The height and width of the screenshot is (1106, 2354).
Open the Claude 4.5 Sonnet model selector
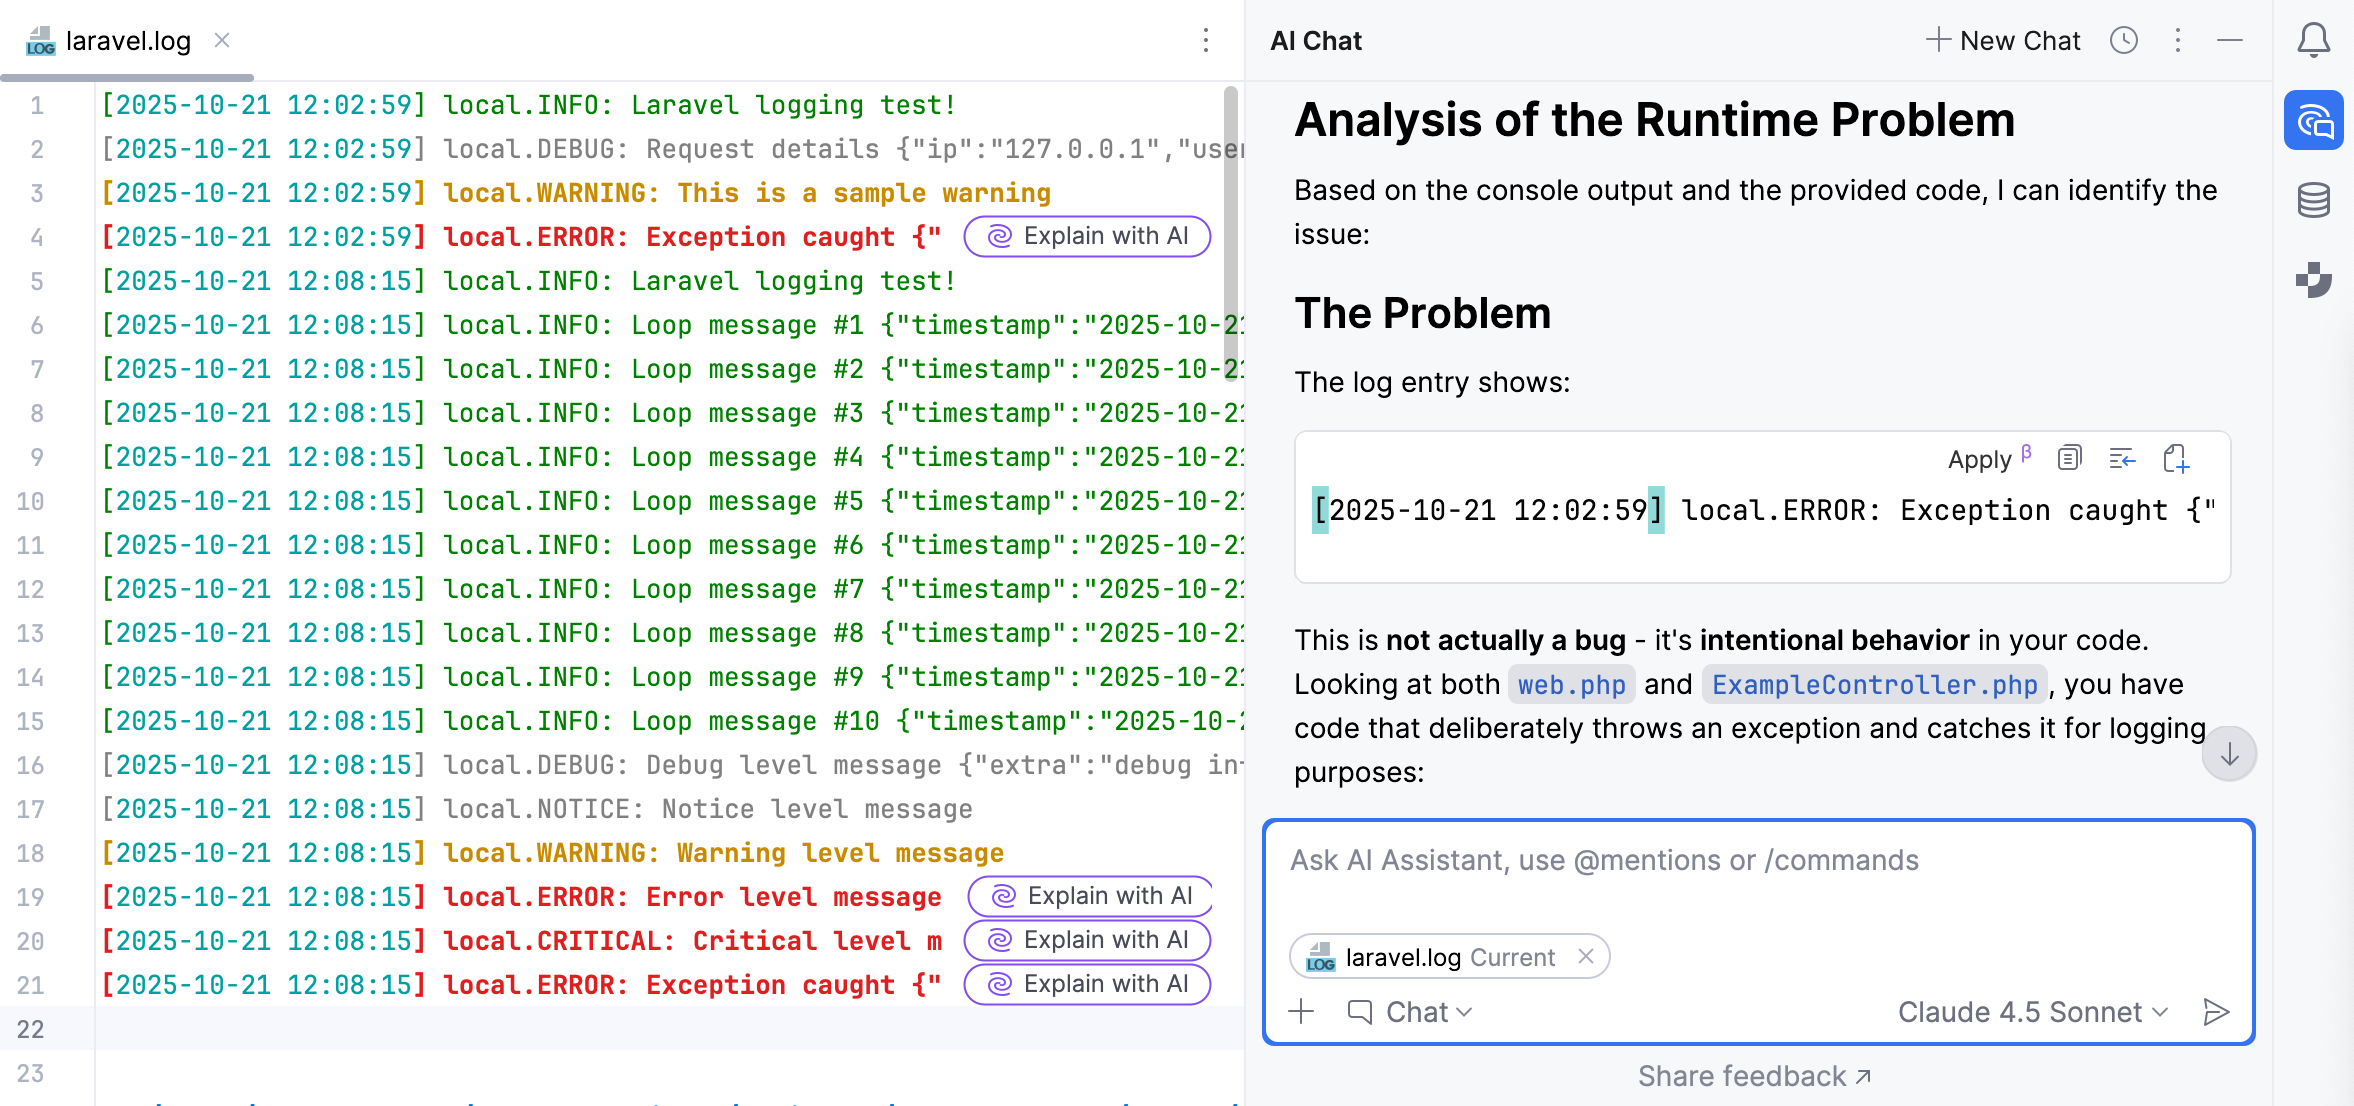[x=2032, y=1012]
